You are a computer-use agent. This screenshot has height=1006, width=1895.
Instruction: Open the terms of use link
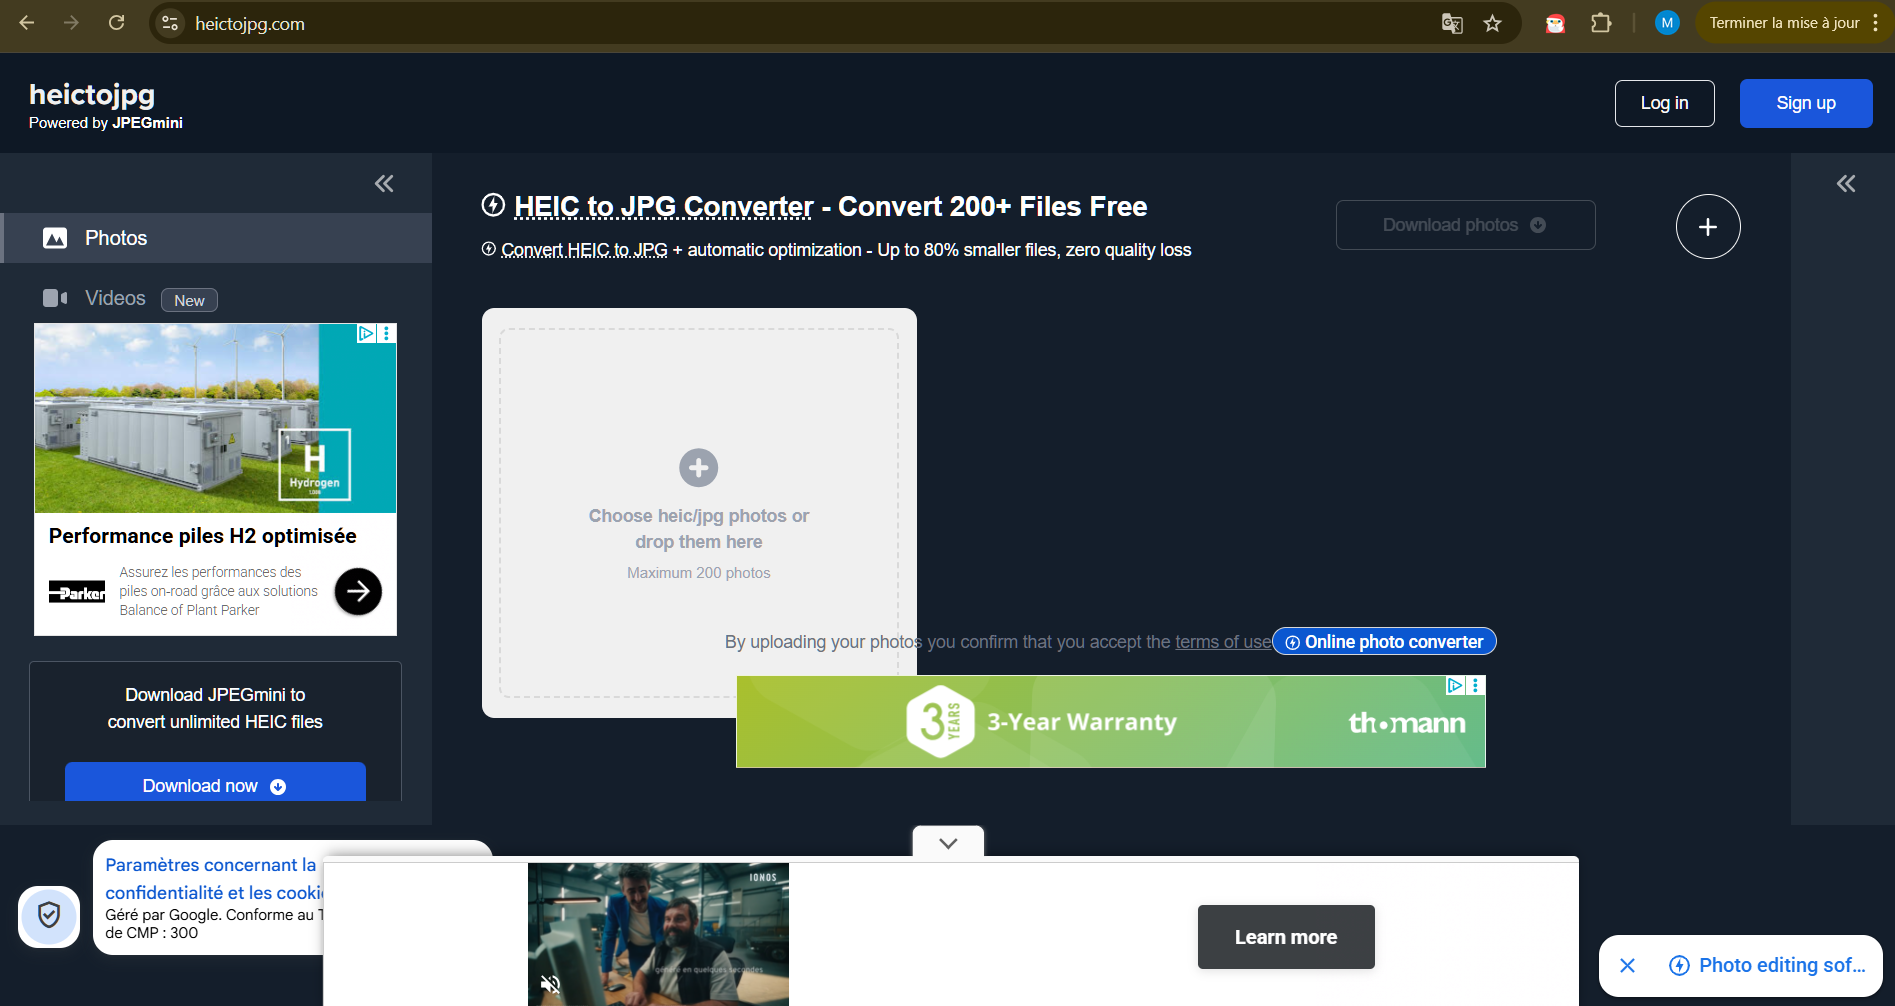pyautogui.click(x=1222, y=642)
